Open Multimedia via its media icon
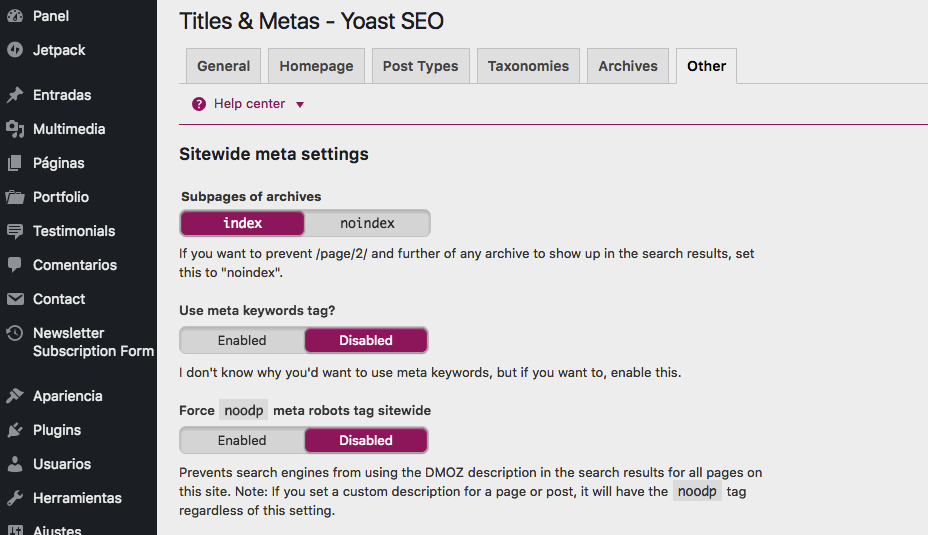The height and width of the screenshot is (535, 928). point(15,129)
